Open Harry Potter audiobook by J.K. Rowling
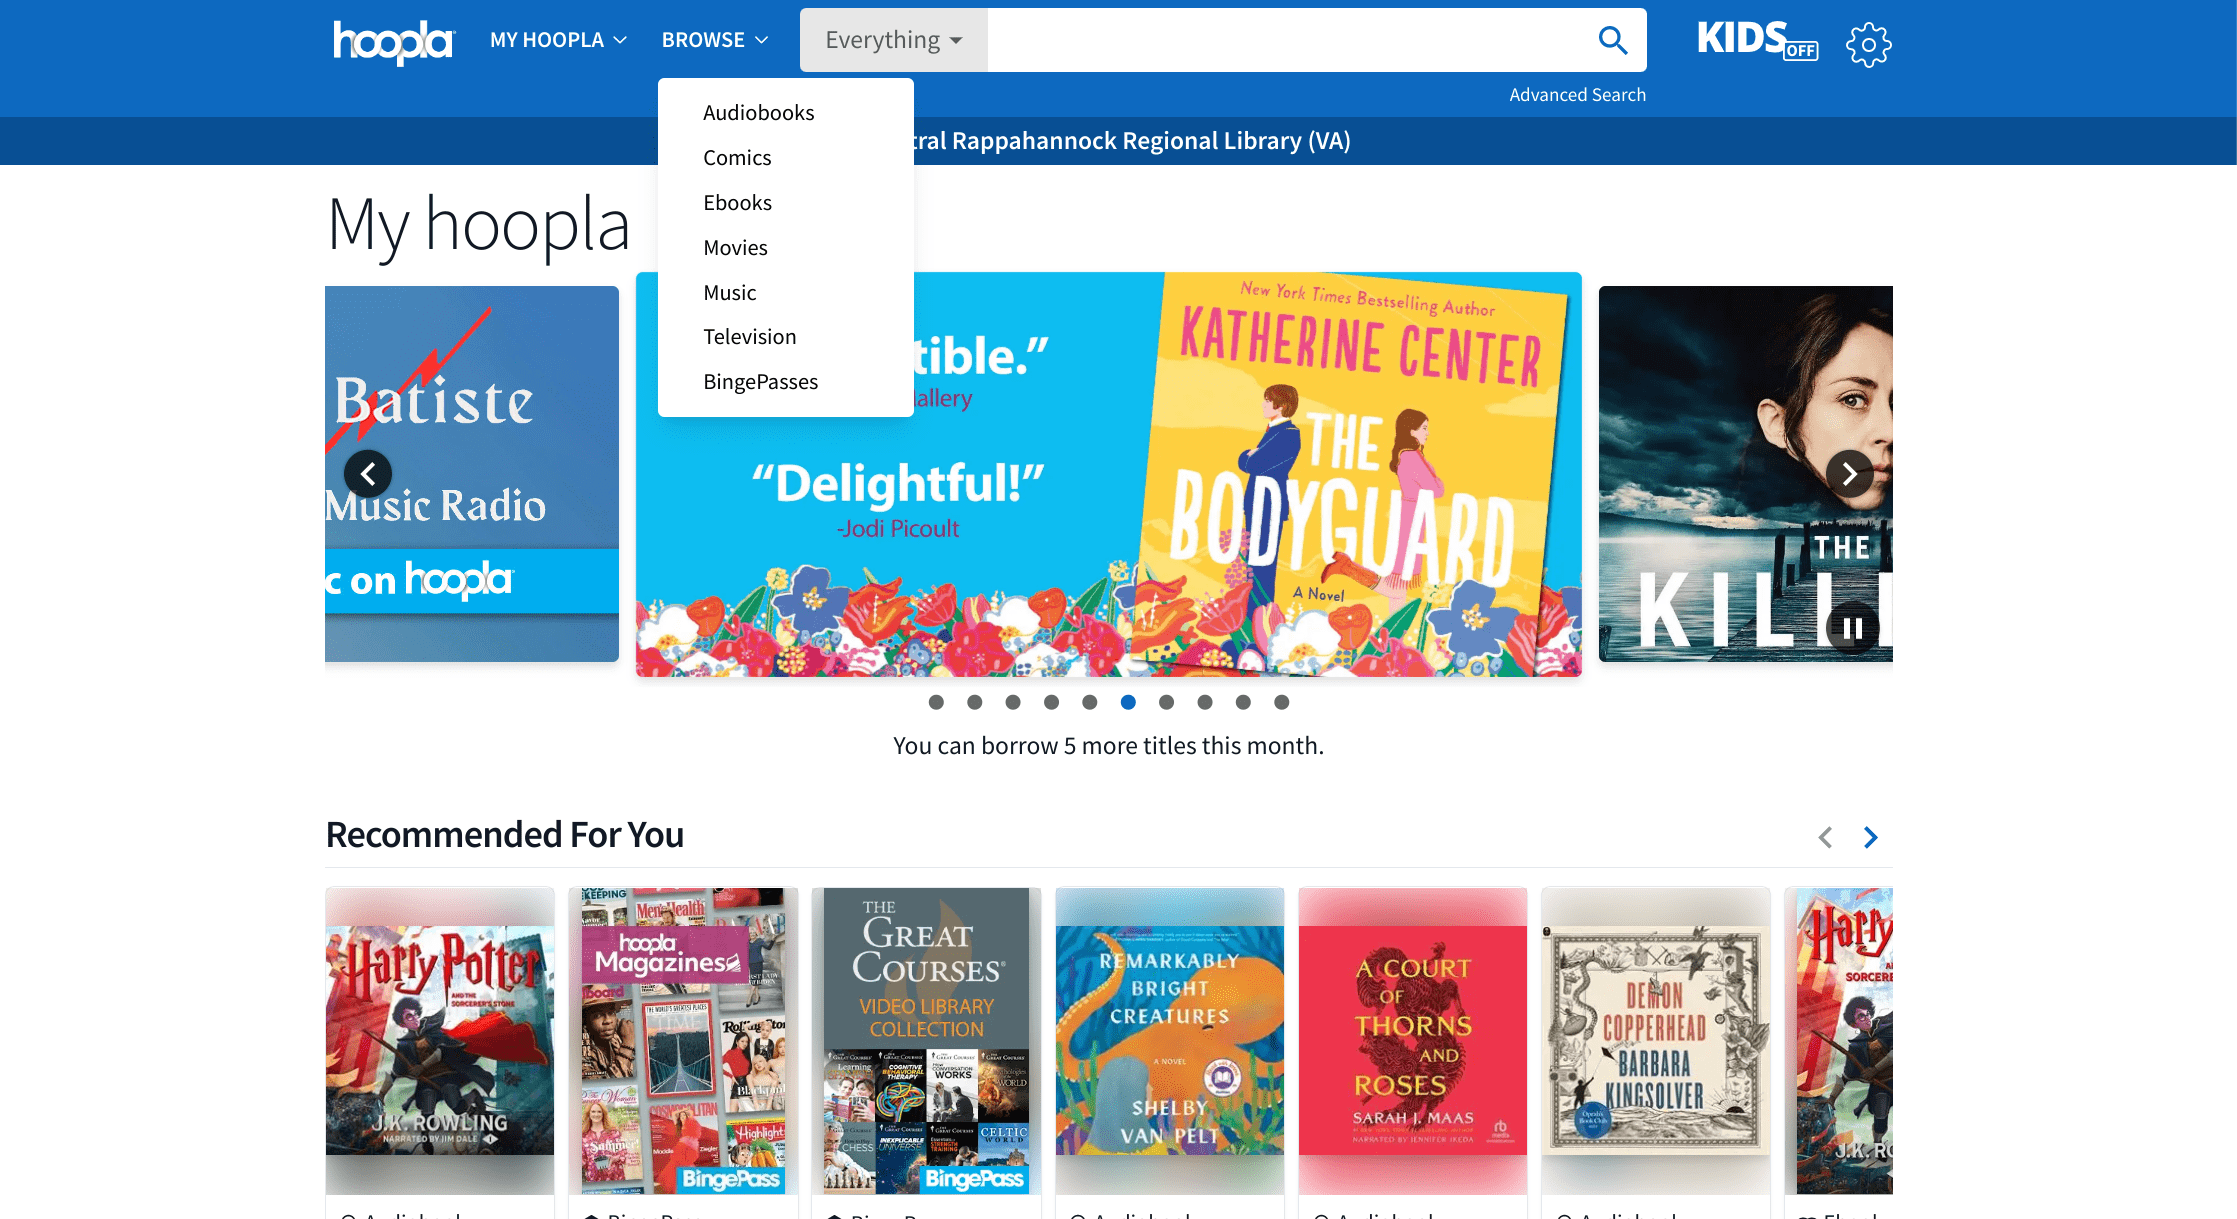Screen dimensions: 2237x1219 click(440, 1040)
